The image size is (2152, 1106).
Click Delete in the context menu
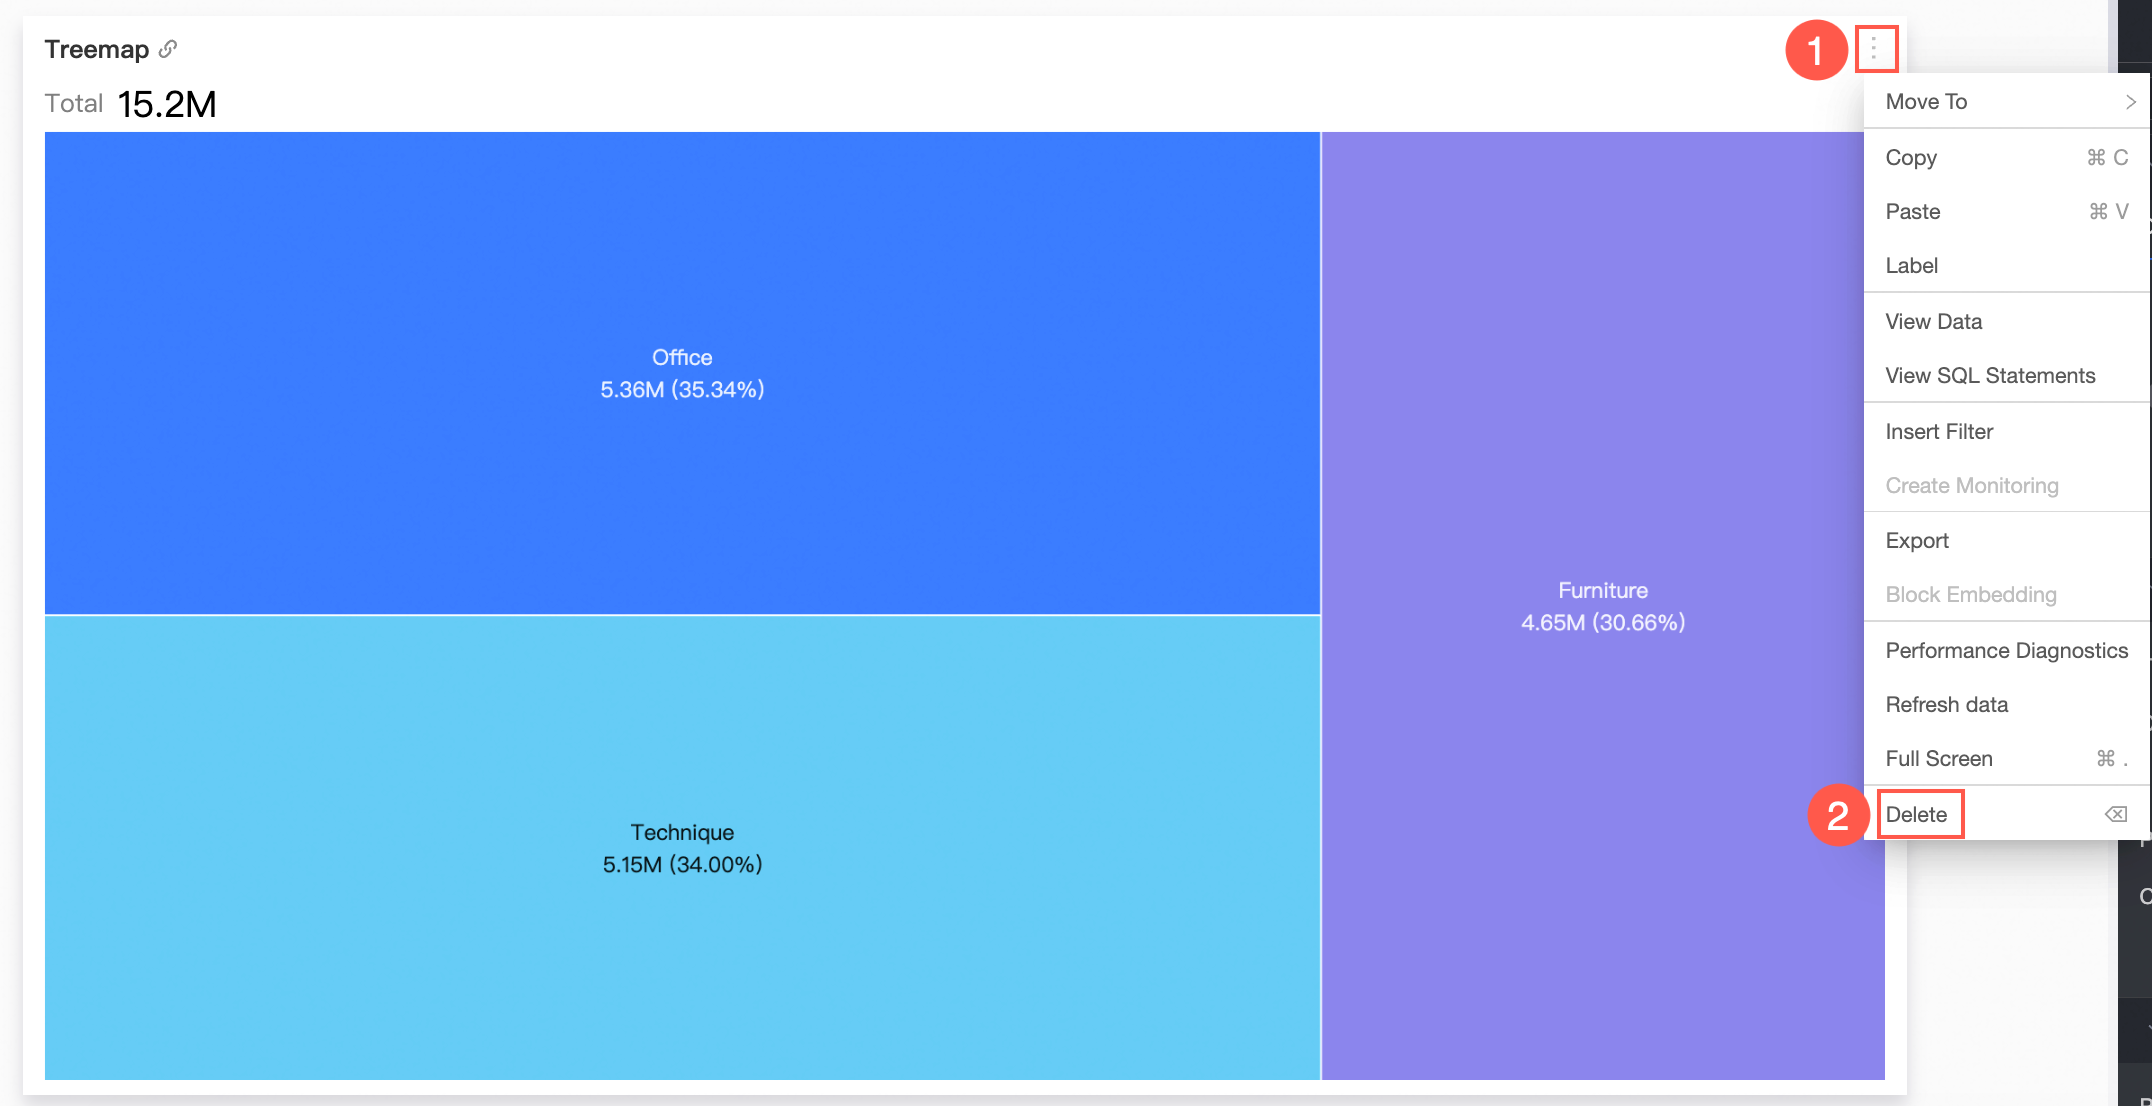[x=1916, y=814]
